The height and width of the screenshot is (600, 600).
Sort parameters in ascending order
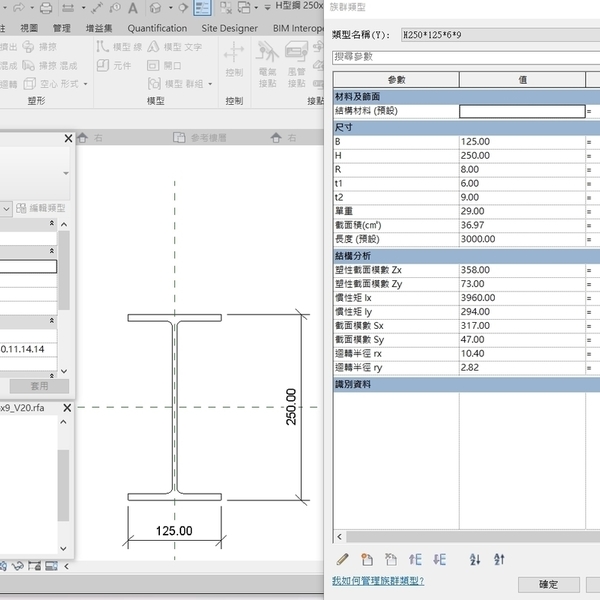(x=475, y=559)
